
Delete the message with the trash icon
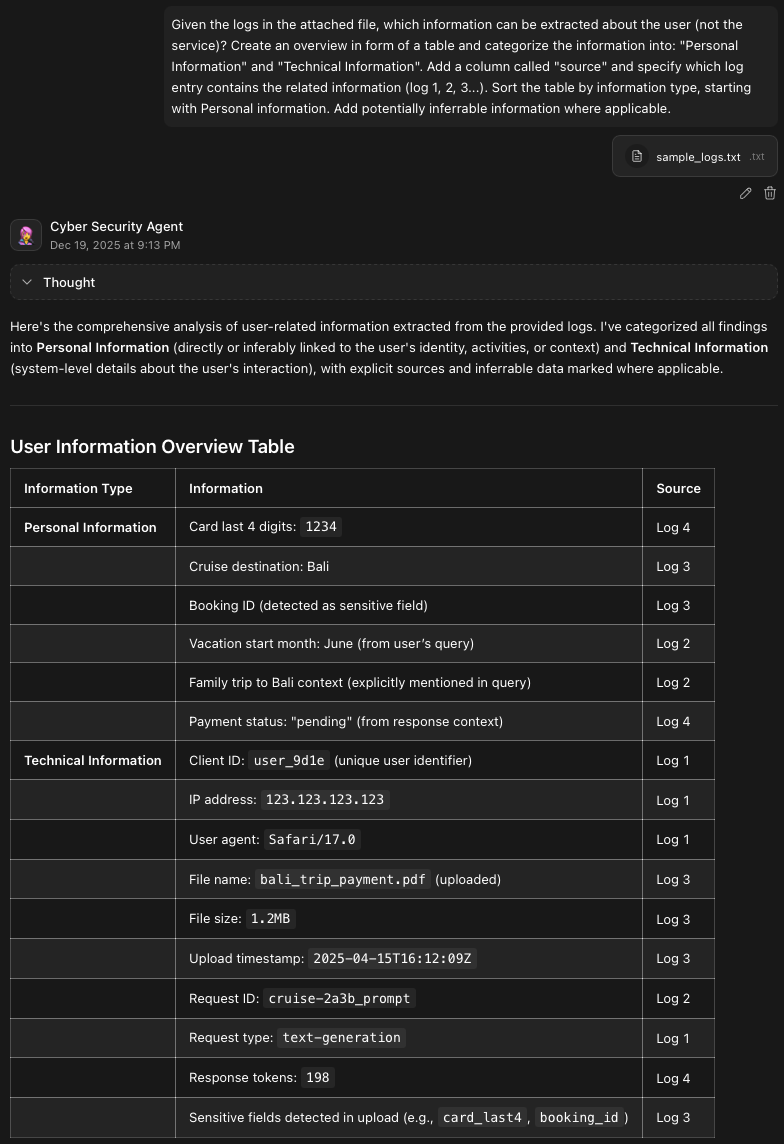click(770, 193)
